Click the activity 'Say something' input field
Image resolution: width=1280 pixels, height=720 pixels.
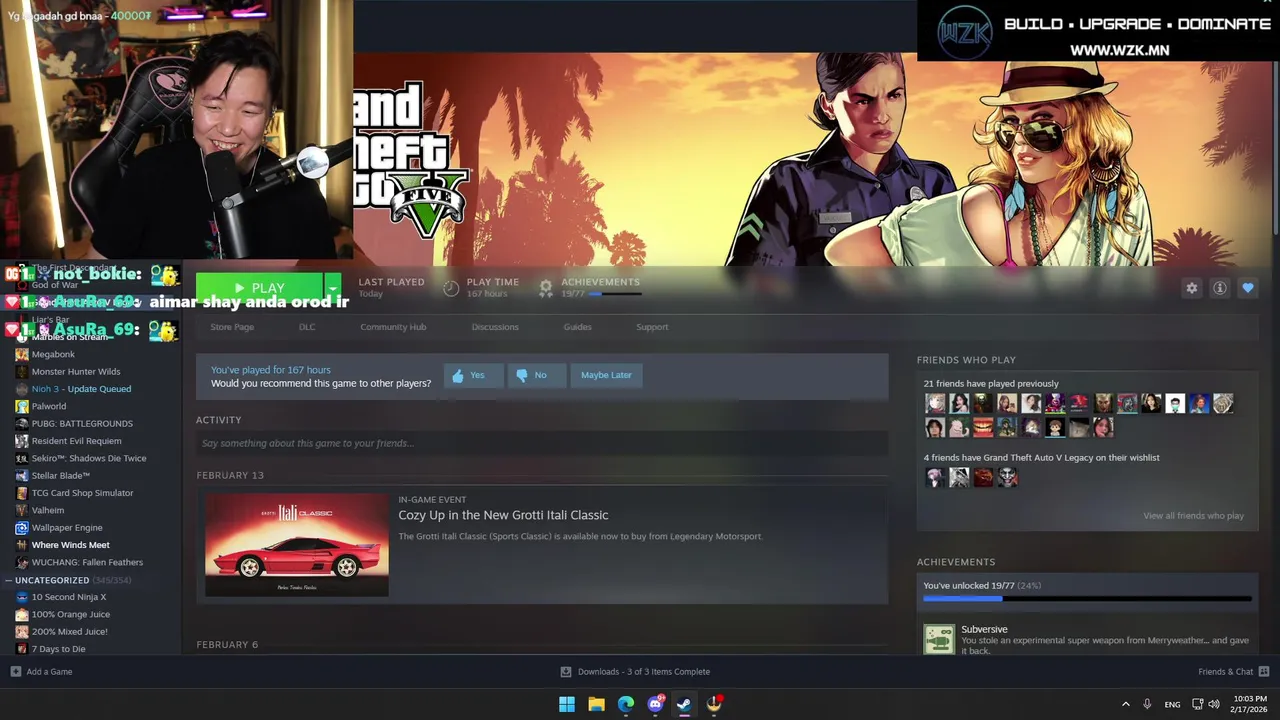(x=542, y=443)
